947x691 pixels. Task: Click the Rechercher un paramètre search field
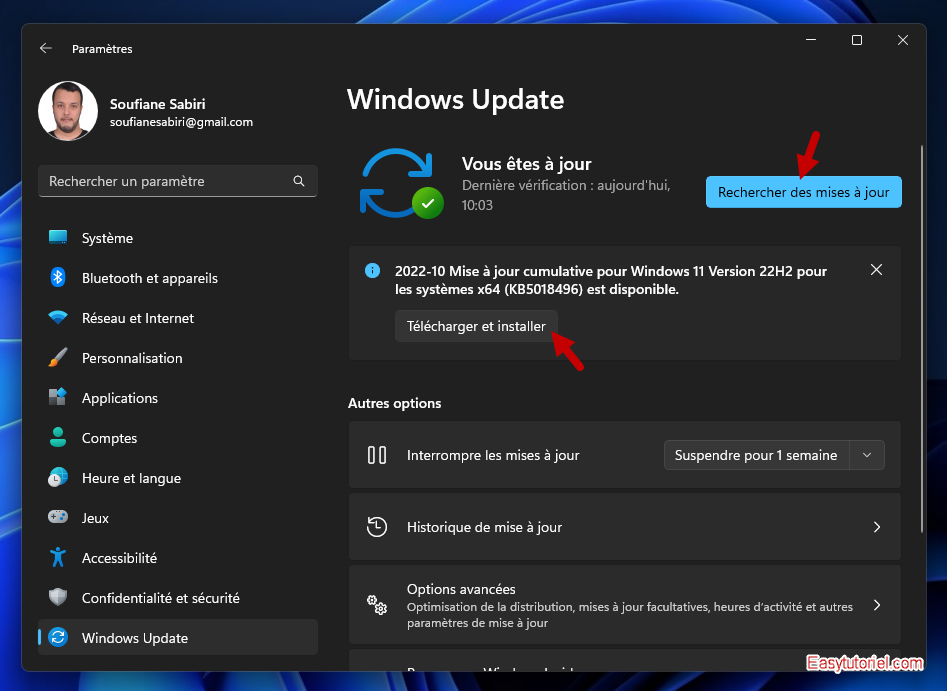178,181
